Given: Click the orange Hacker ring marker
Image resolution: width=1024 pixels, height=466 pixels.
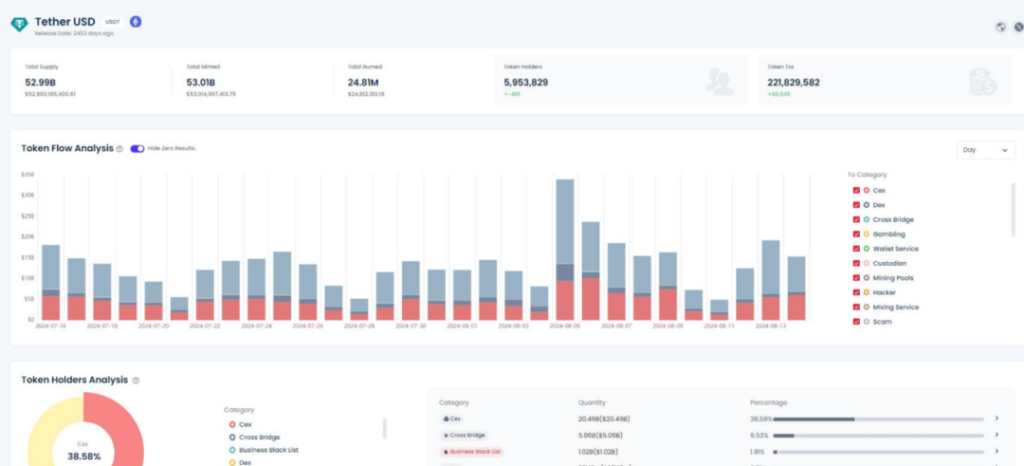Looking at the screenshot, I should tap(867, 292).
